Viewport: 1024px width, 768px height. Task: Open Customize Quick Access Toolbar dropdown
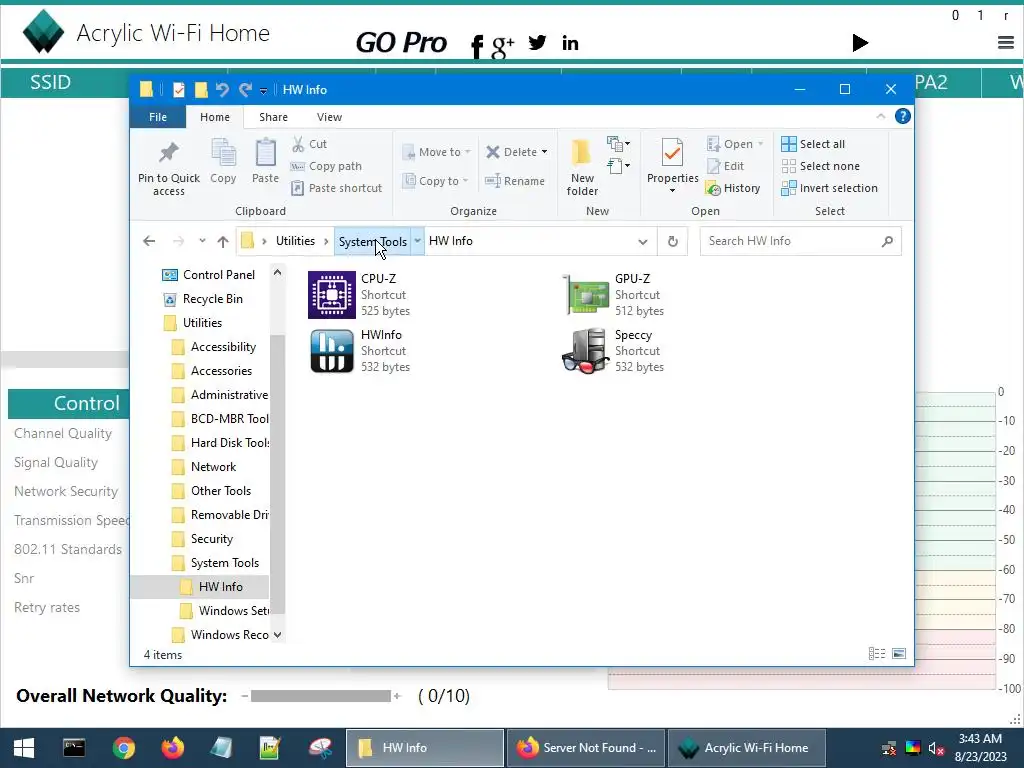pos(263,90)
